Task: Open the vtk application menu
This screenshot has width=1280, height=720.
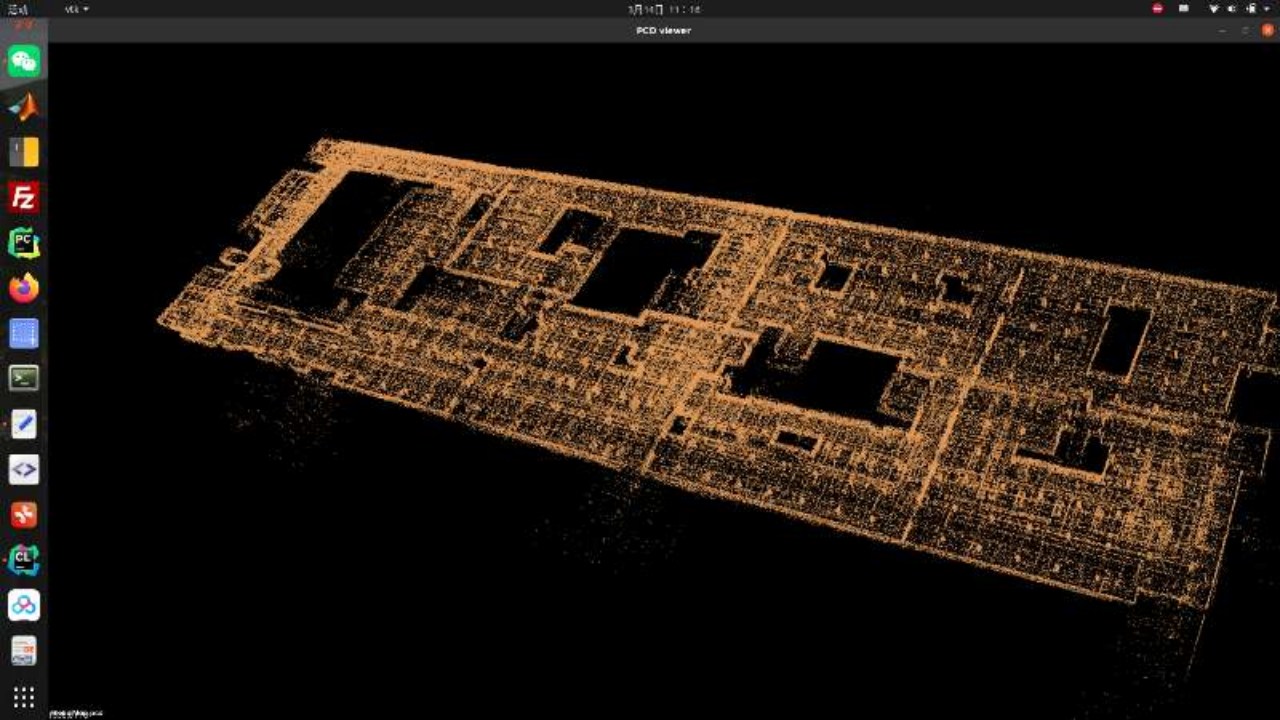Action: pos(76,9)
